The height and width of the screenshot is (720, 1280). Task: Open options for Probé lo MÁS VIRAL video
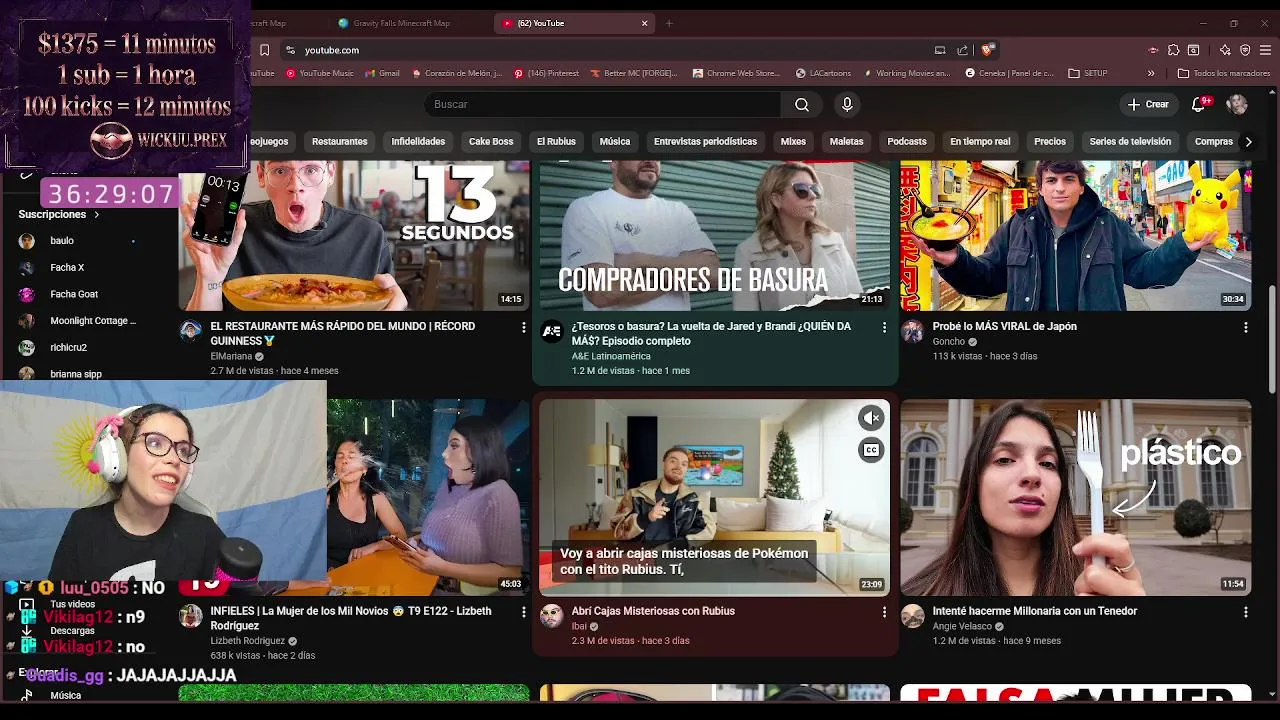click(1245, 327)
